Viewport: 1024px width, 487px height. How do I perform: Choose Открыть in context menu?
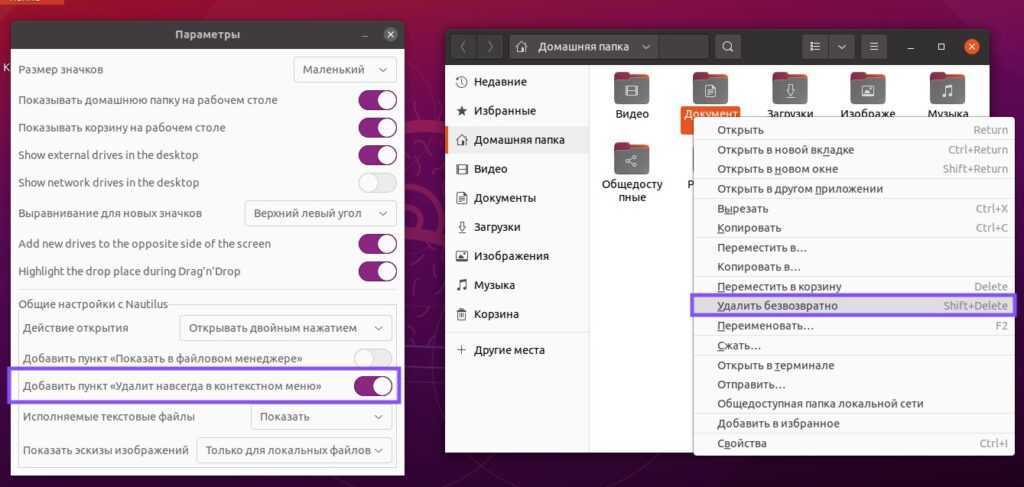[854, 130]
